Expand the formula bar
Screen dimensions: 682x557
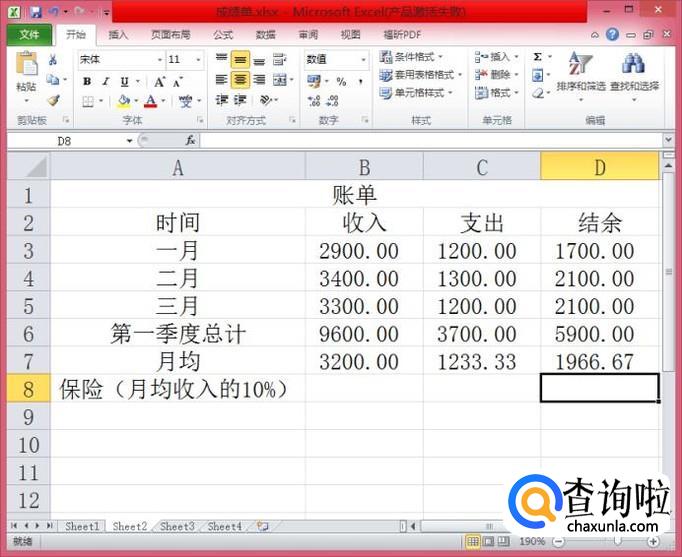click(x=669, y=140)
